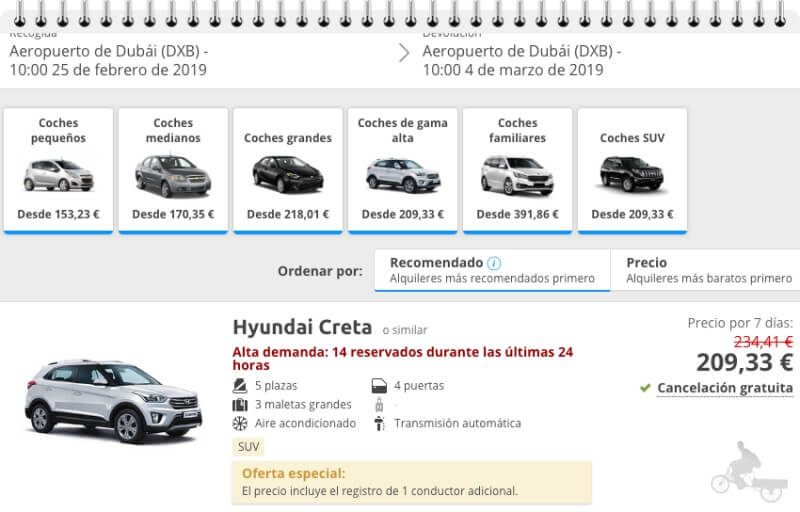The width and height of the screenshot is (800, 512).
Task: Select the Coches grandes category card
Action: tap(288, 170)
